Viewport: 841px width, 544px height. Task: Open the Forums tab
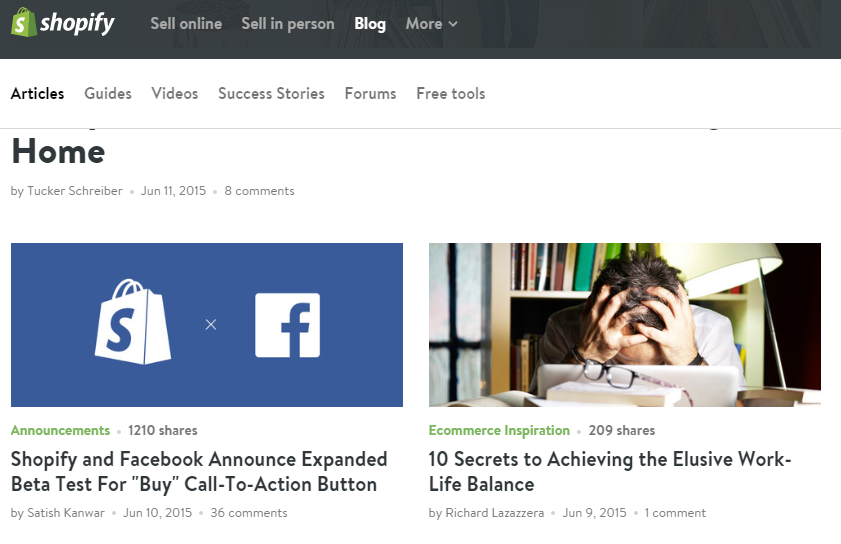371,93
